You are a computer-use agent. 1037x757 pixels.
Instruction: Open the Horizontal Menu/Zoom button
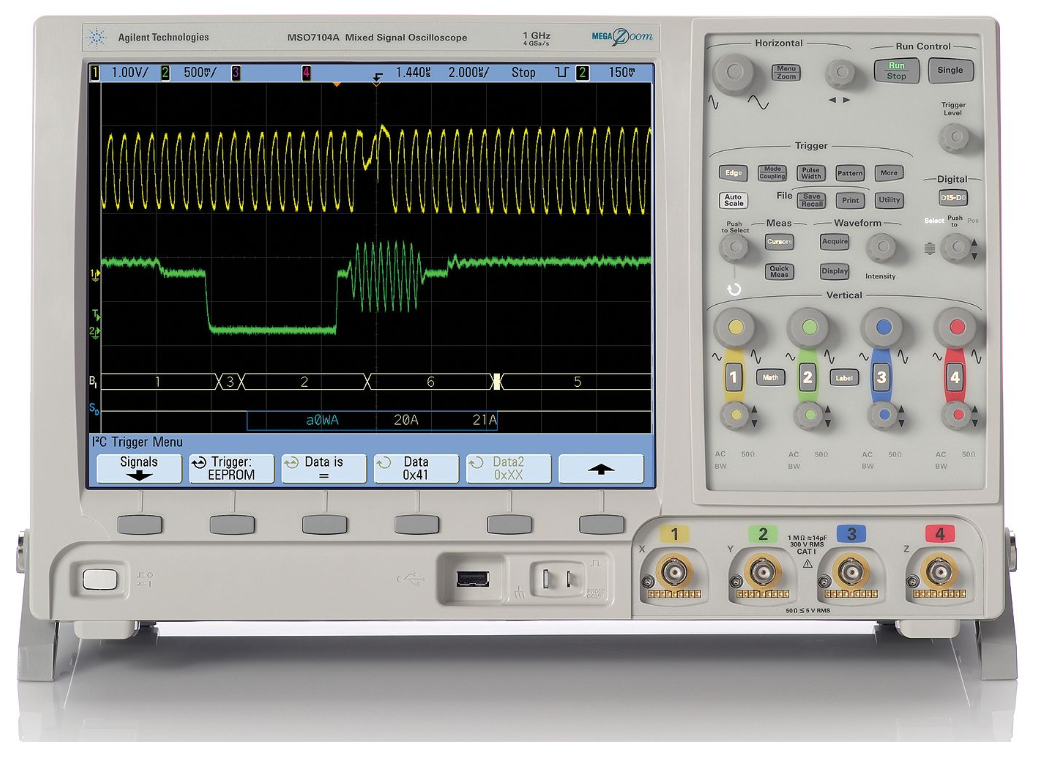pyautogui.click(x=786, y=72)
